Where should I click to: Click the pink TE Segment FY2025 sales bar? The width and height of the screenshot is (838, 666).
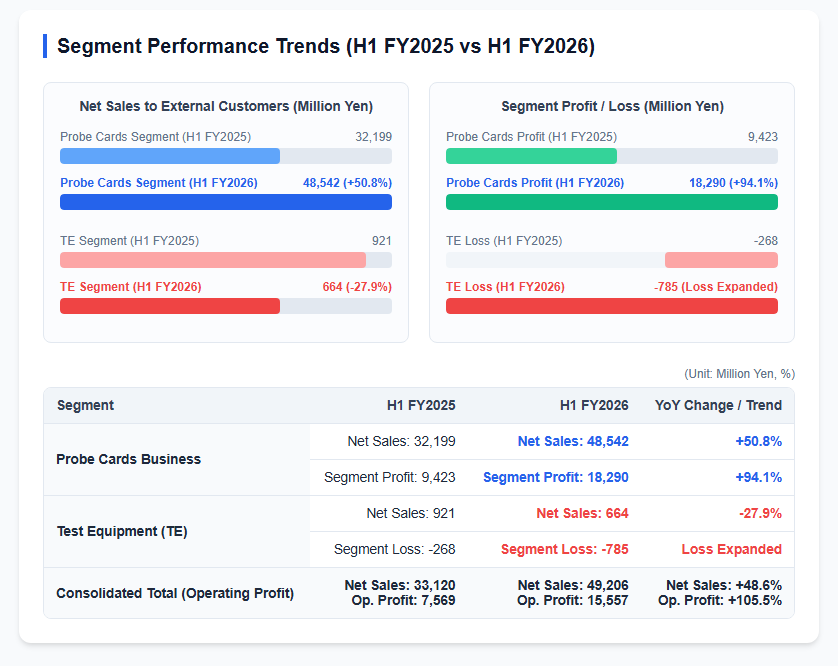pos(213,260)
